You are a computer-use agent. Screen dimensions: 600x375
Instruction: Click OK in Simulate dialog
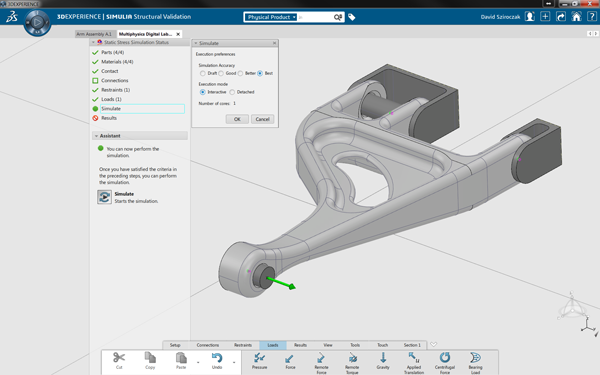click(237, 119)
